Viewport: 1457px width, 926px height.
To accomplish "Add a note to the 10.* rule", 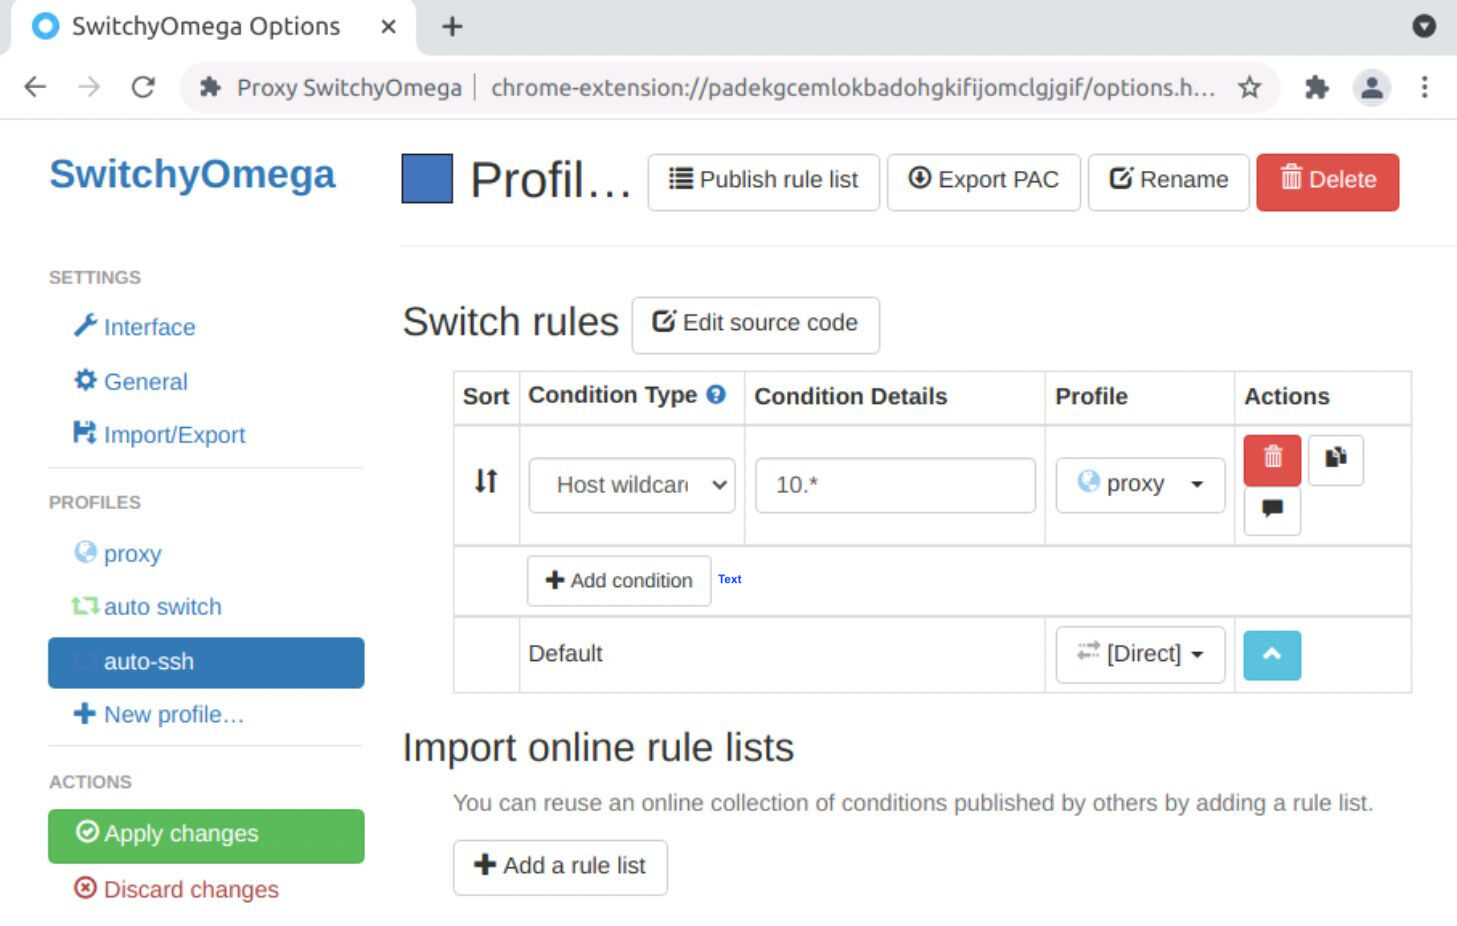I will [1272, 510].
